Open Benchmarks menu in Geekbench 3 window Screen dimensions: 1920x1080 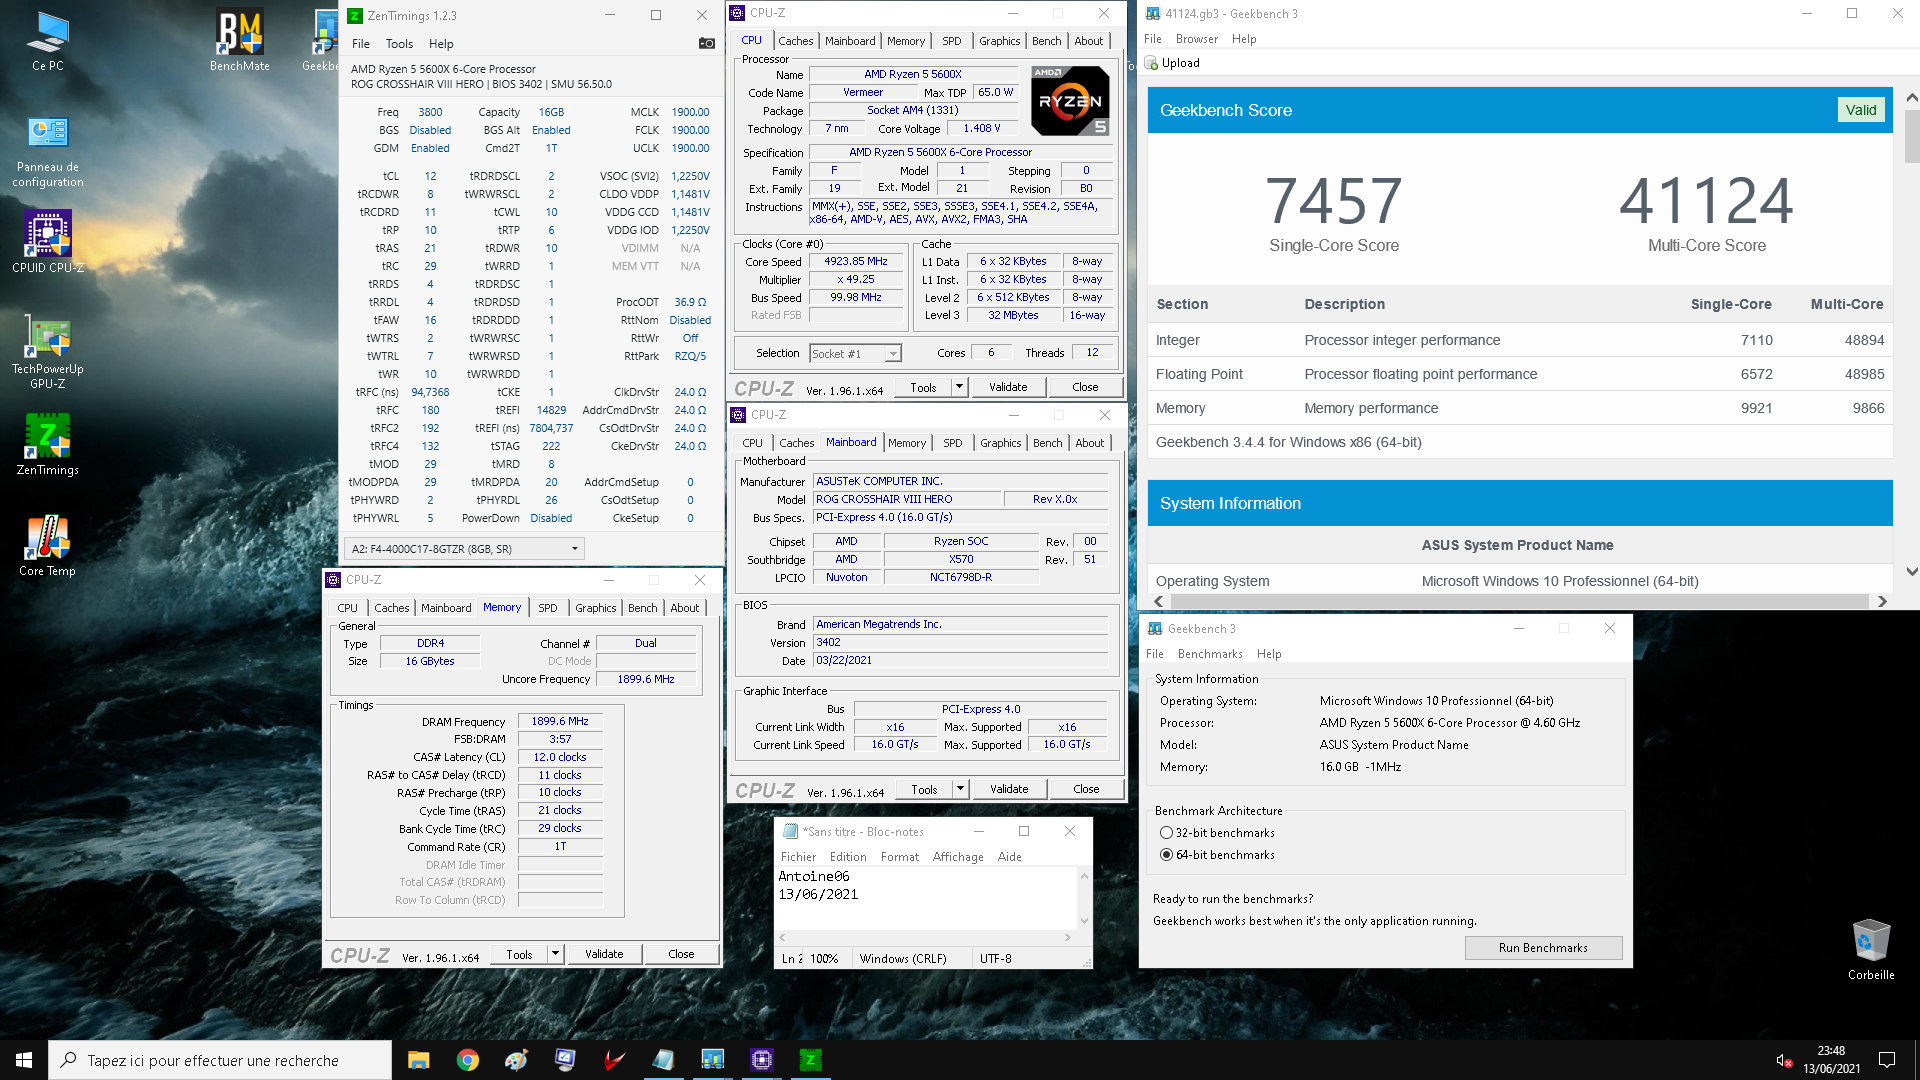[x=1210, y=654]
